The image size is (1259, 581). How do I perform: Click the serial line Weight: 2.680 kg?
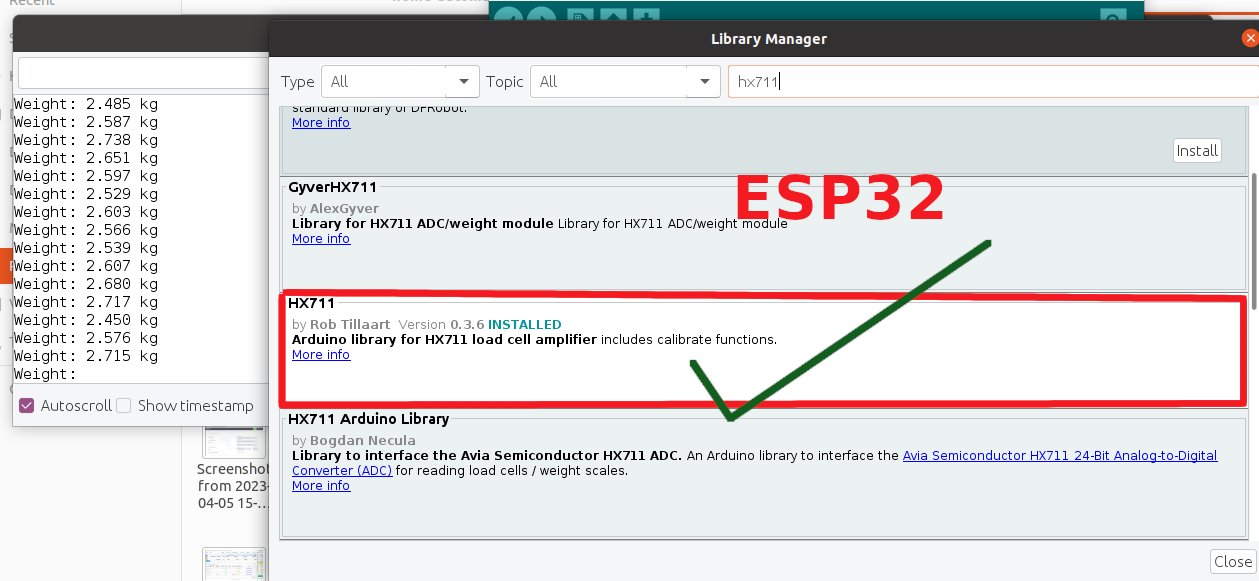click(x=86, y=283)
